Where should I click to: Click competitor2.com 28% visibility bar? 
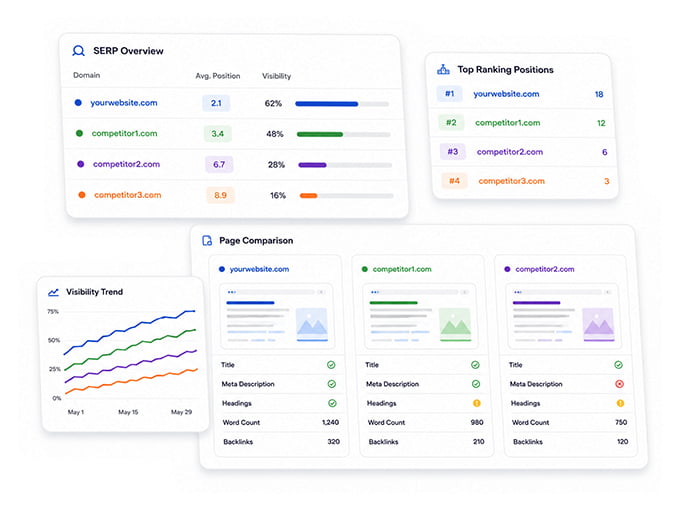pyautogui.click(x=345, y=165)
